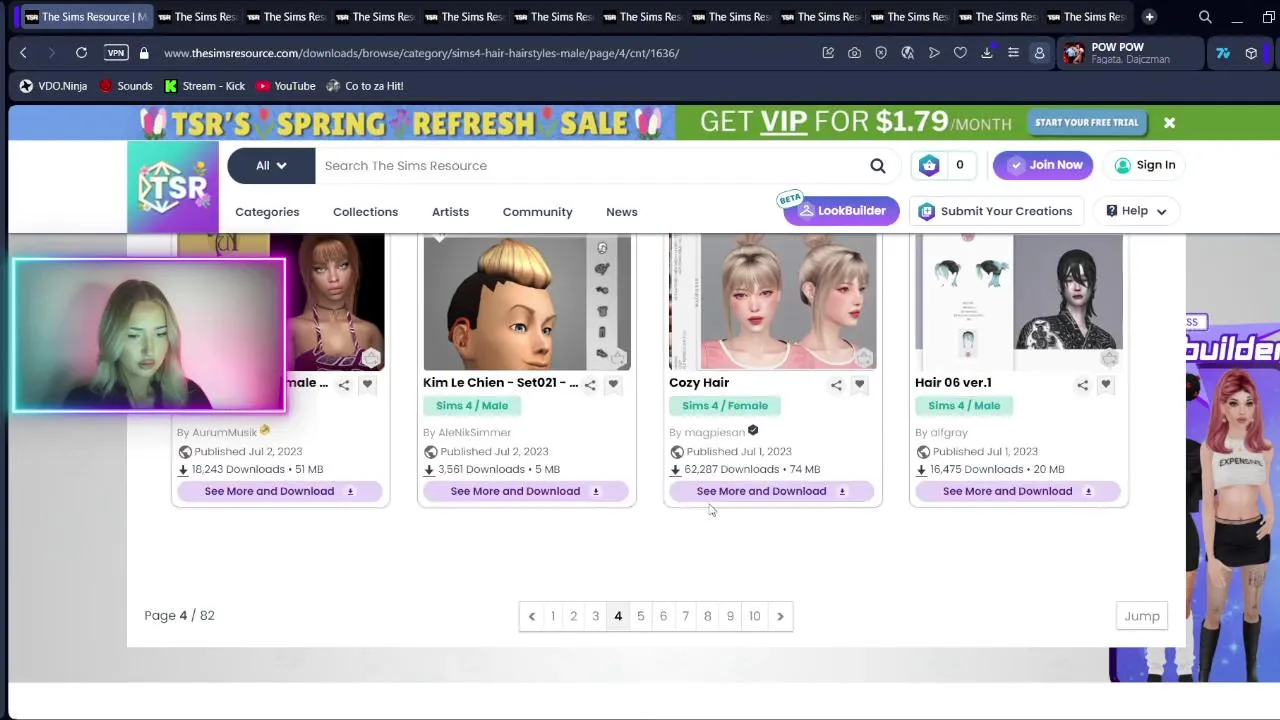Open the Hair 06 ver.1 thumbnail
Screen dimensions: 1280x720
1019,303
